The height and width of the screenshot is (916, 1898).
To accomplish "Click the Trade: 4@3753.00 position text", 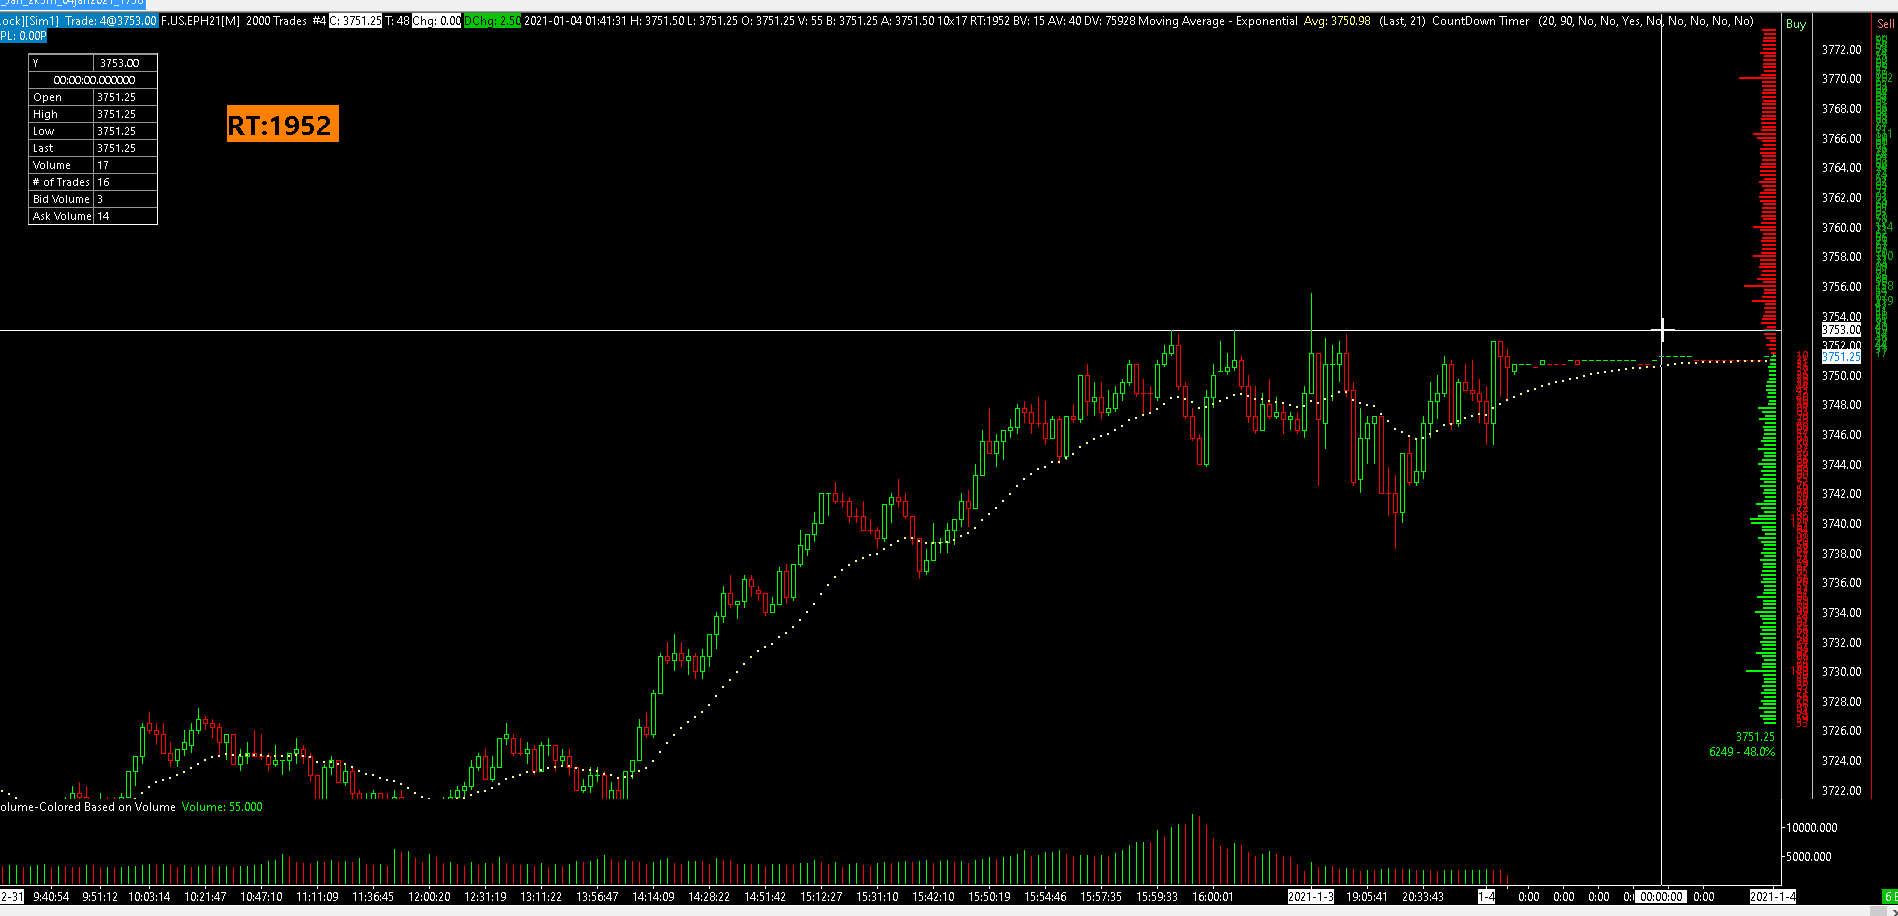I will tap(112, 21).
